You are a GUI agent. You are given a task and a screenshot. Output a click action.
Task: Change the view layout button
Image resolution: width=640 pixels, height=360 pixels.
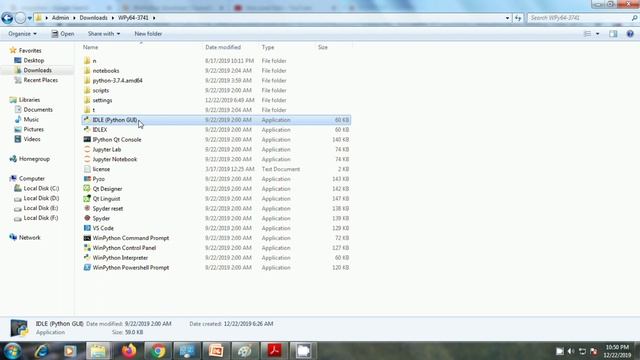[587, 34]
